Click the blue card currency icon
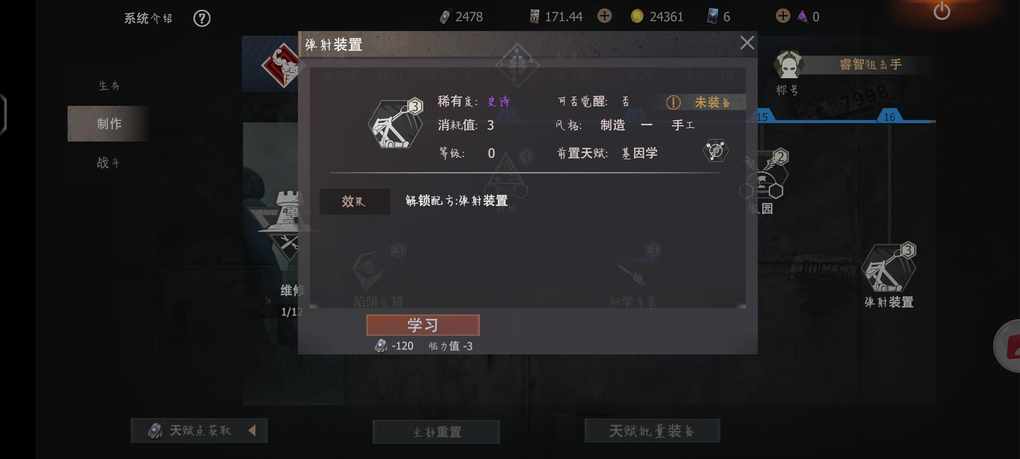This screenshot has width=1020, height=459. [x=713, y=16]
